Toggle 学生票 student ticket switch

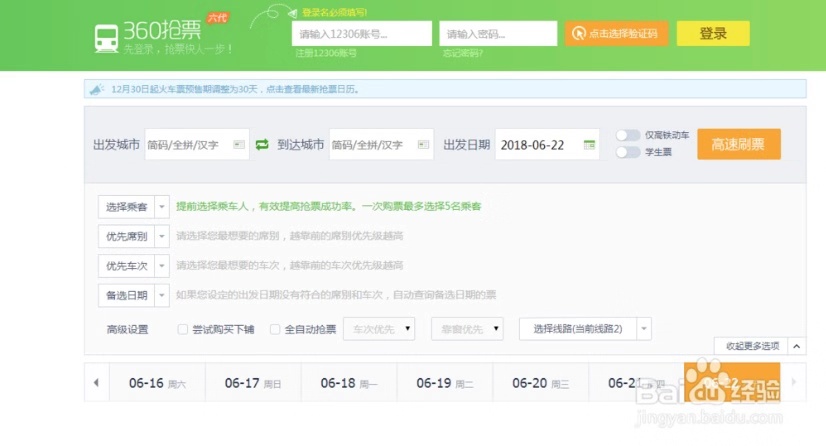(628, 152)
